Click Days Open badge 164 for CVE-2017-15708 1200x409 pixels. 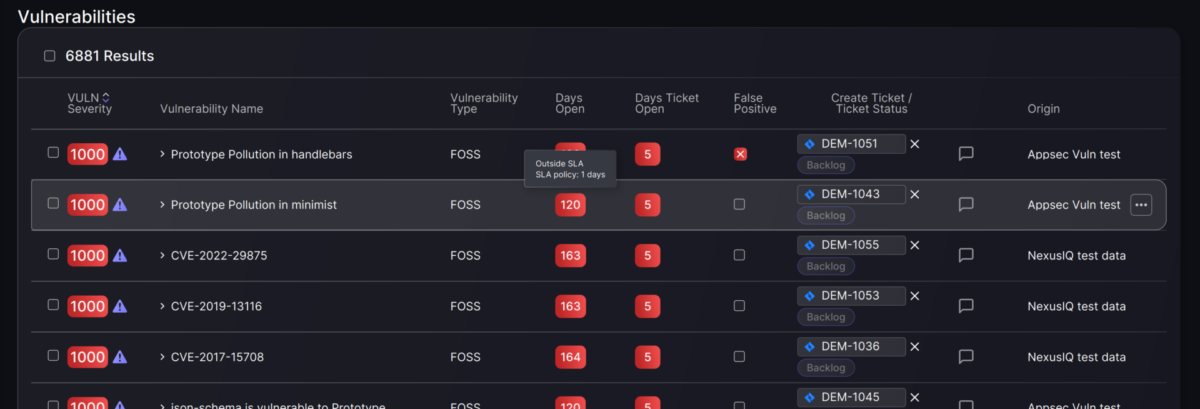[x=571, y=357]
